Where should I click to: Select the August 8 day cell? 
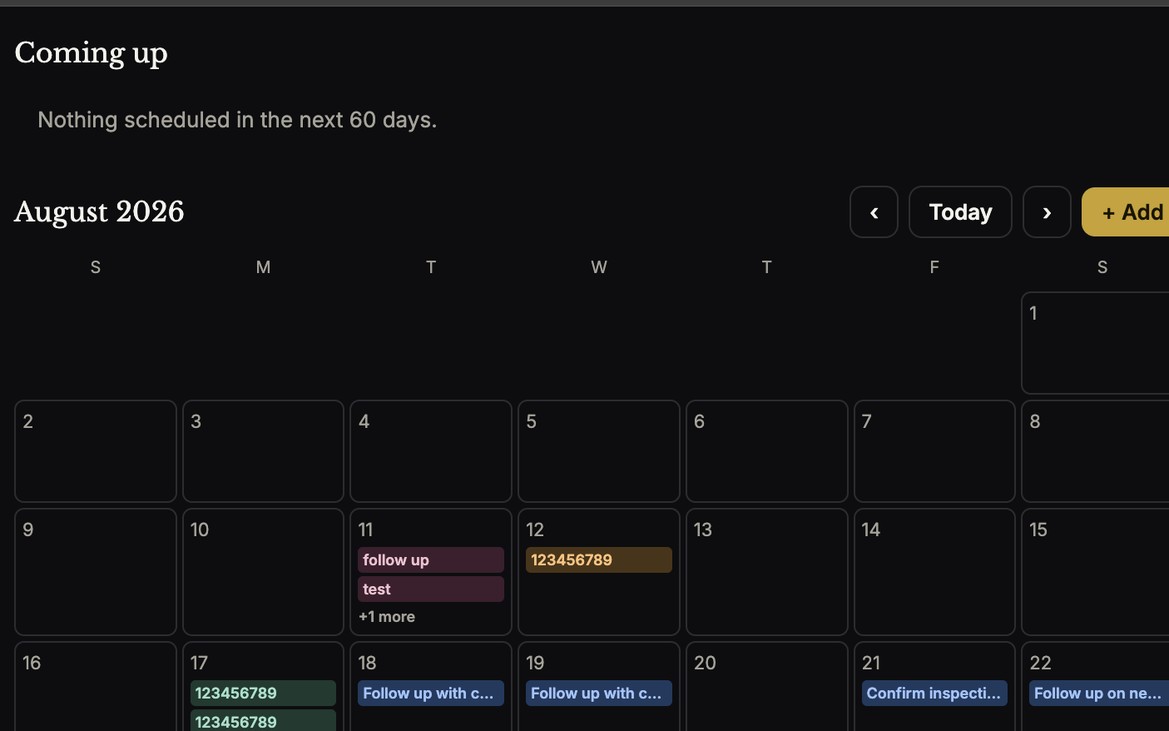coord(1095,452)
